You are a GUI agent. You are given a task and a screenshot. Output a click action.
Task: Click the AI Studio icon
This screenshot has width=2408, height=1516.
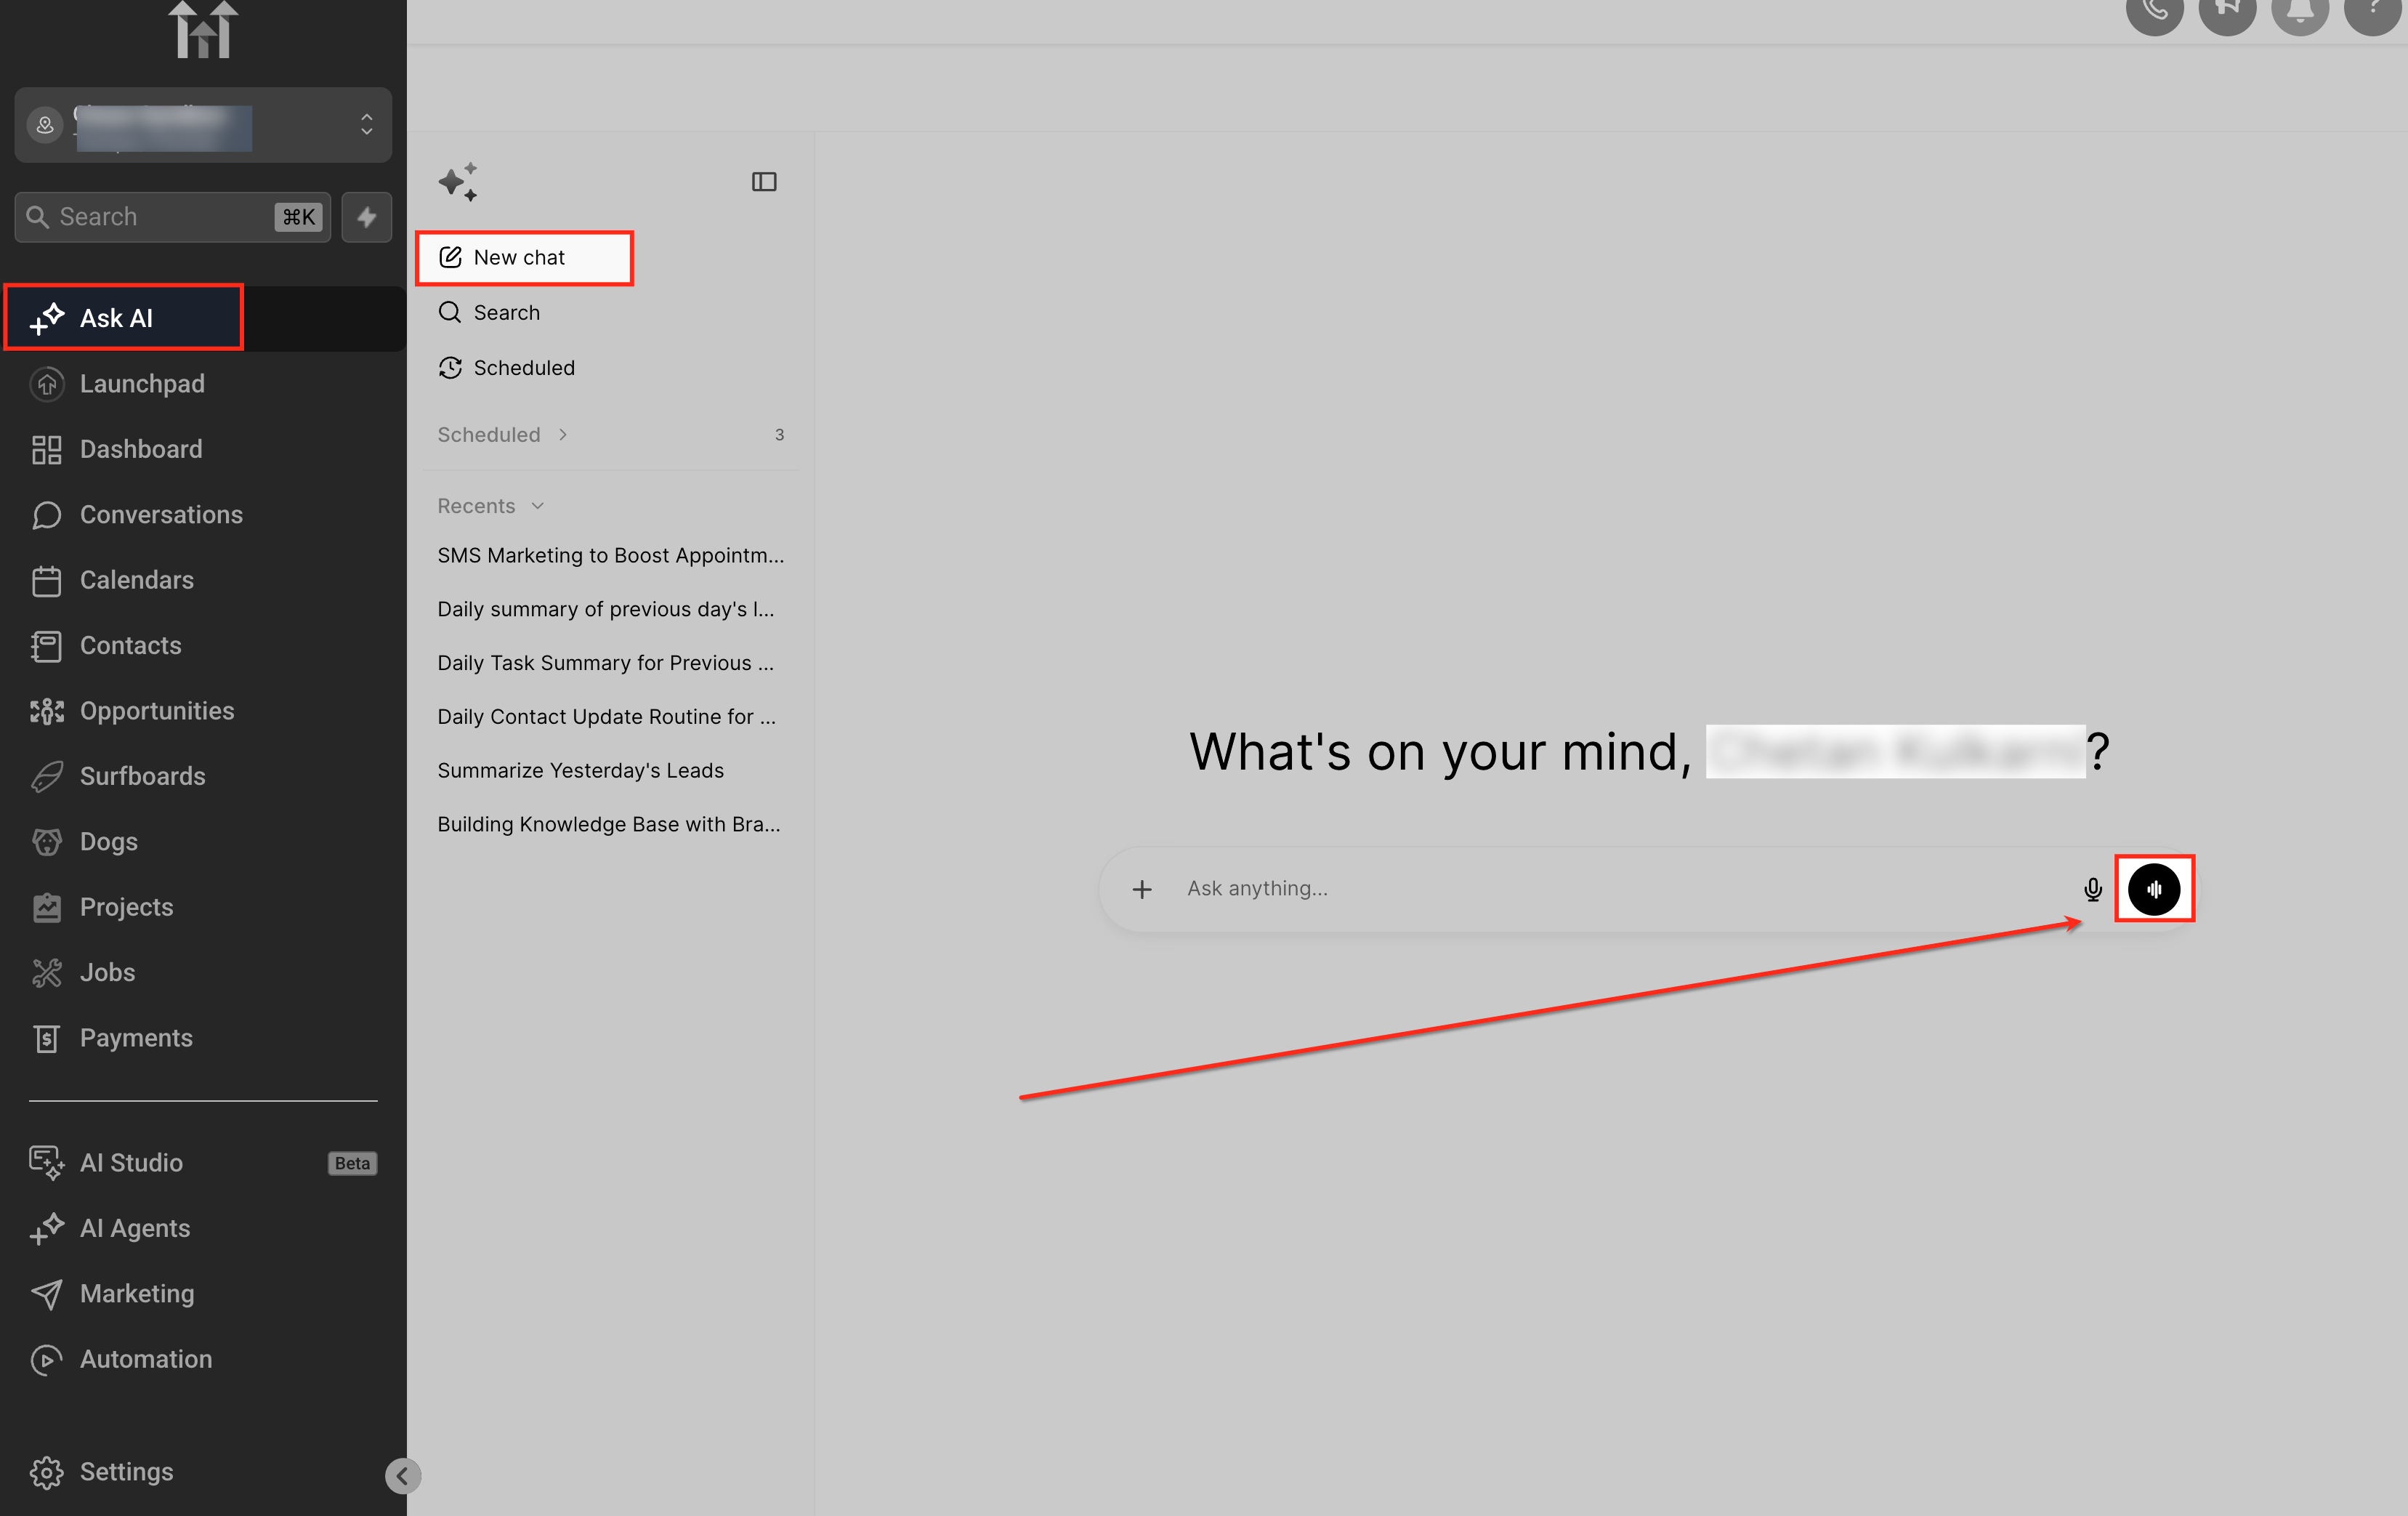pos(46,1163)
